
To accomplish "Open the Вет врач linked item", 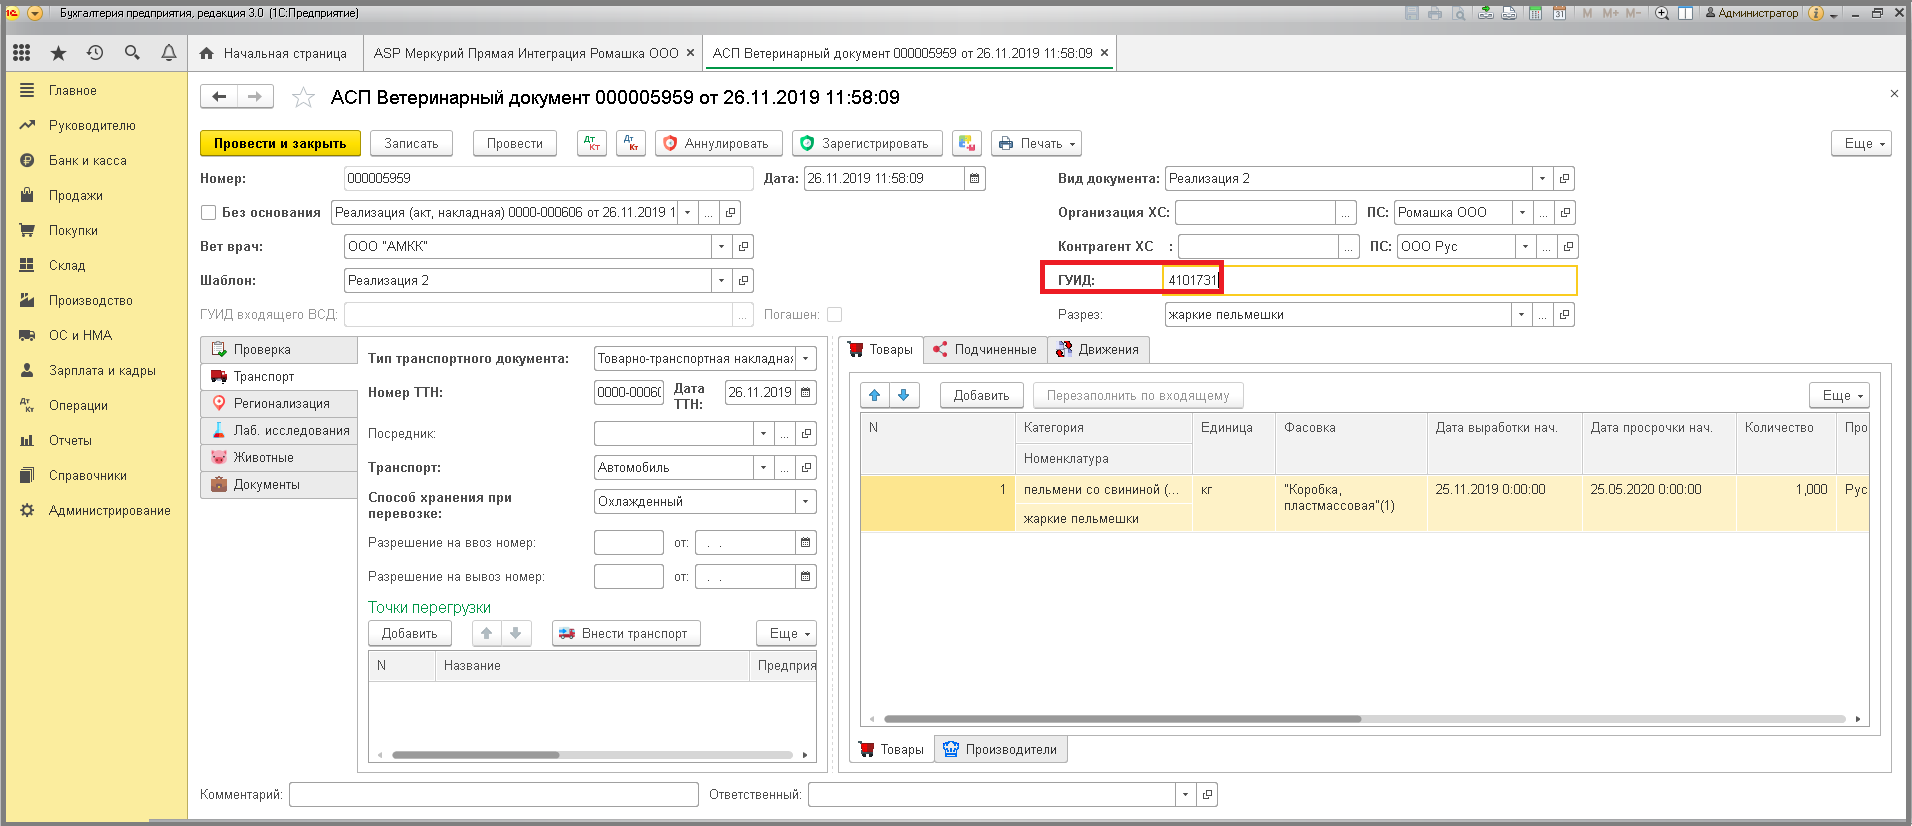I will point(743,246).
